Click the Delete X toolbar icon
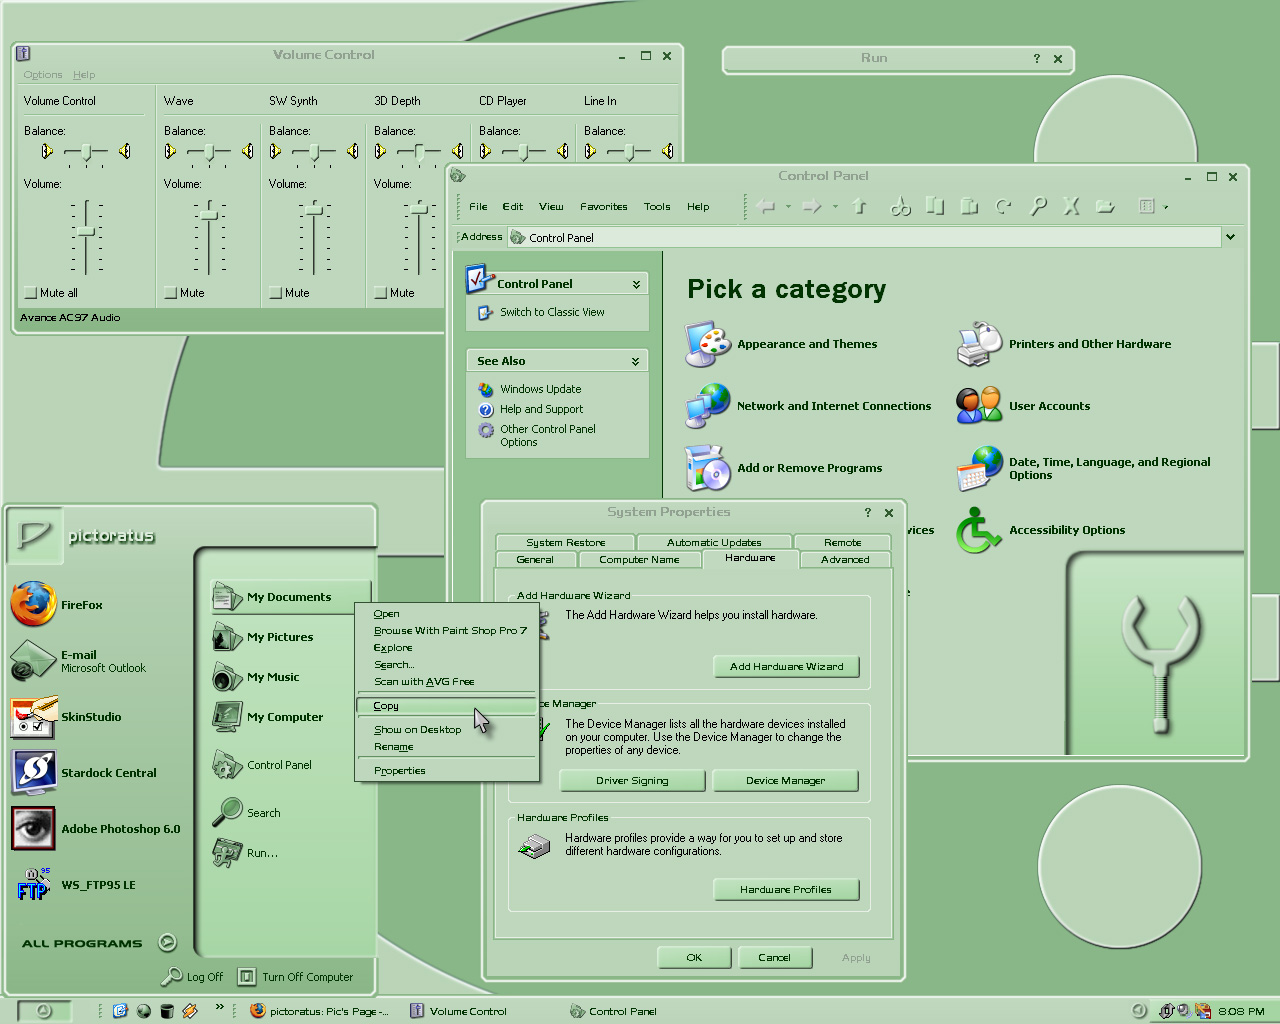The width and height of the screenshot is (1280, 1024). click(1071, 206)
